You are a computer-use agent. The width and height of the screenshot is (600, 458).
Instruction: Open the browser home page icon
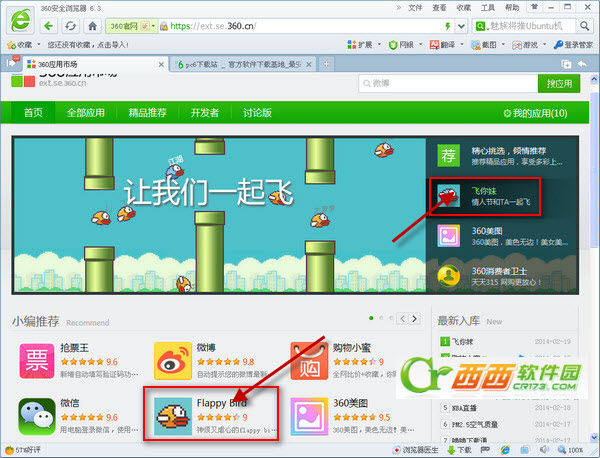pyautogui.click(x=92, y=26)
